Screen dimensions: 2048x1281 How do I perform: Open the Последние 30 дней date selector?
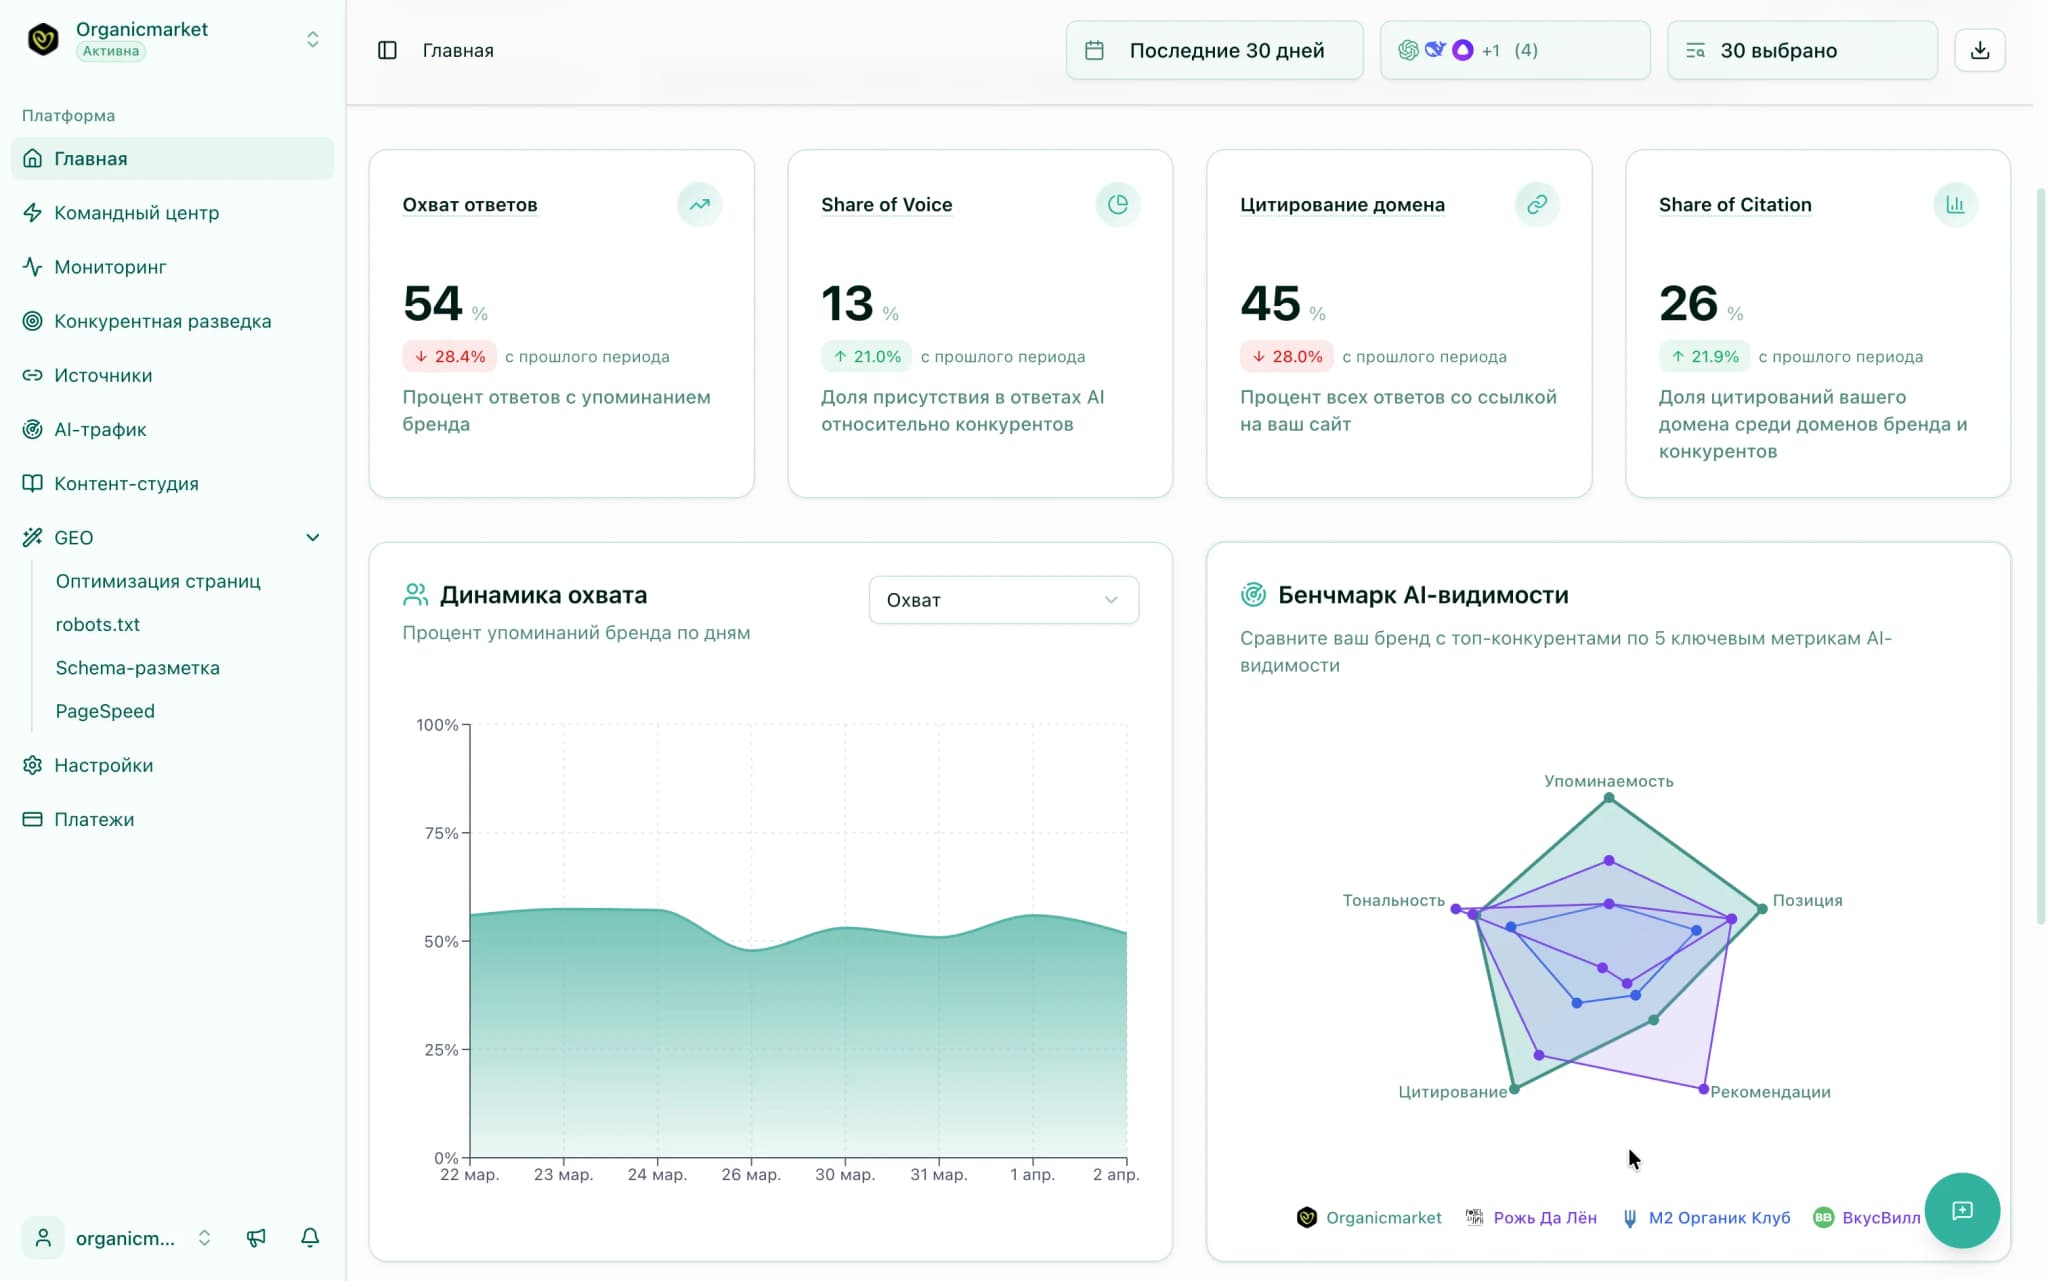click(x=1214, y=50)
